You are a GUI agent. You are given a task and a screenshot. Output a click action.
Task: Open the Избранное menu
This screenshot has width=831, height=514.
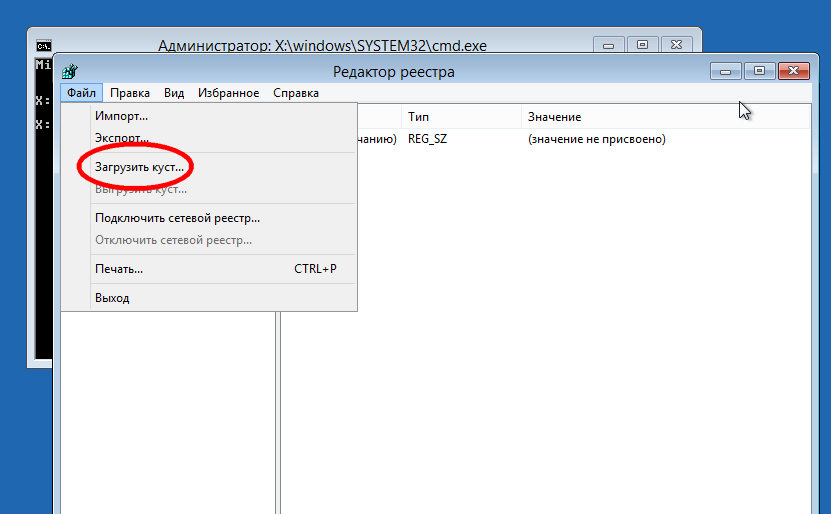click(228, 93)
